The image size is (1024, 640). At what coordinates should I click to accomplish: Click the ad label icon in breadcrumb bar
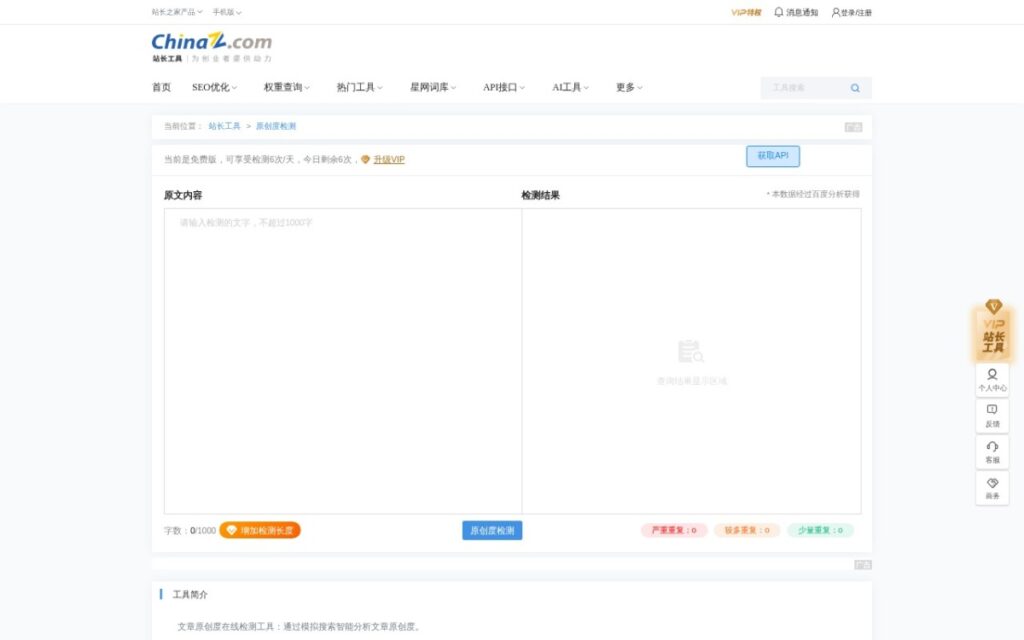click(854, 127)
